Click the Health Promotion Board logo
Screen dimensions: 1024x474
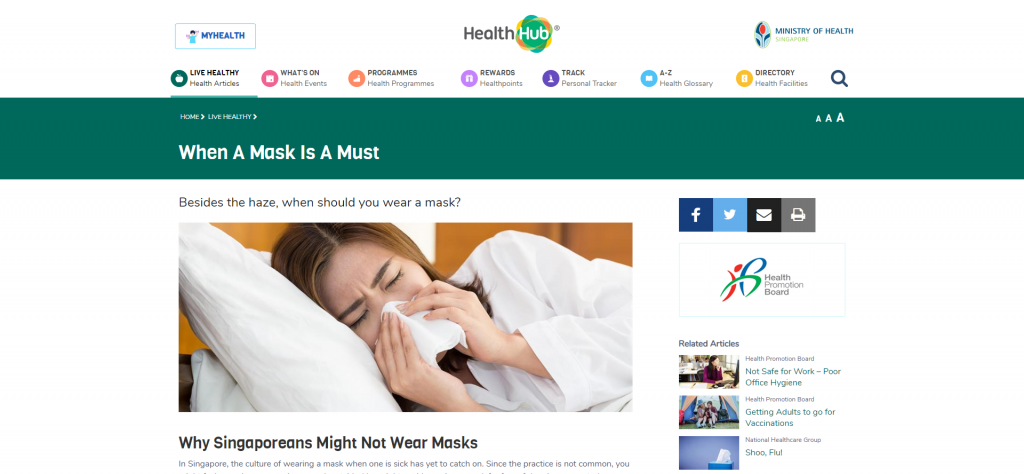pos(762,280)
